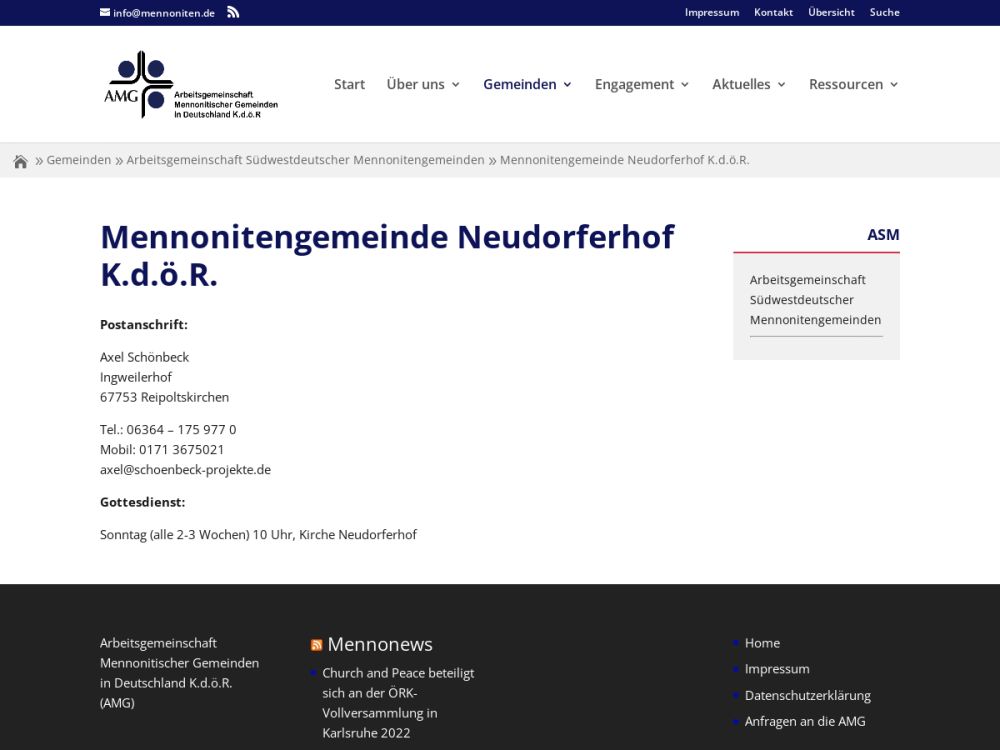Click the Übersicht link in top bar
This screenshot has width=1000, height=750.
click(831, 13)
